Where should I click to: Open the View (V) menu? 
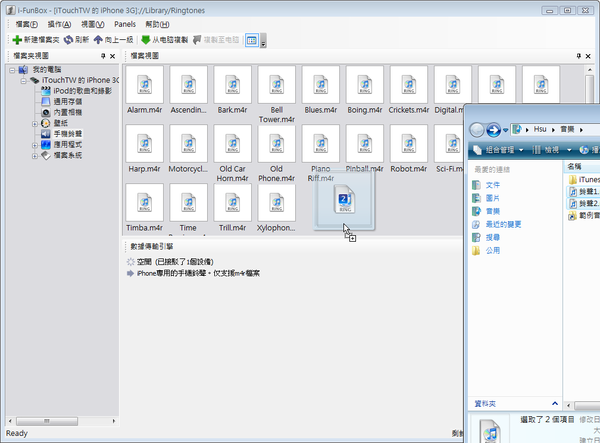[93, 24]
